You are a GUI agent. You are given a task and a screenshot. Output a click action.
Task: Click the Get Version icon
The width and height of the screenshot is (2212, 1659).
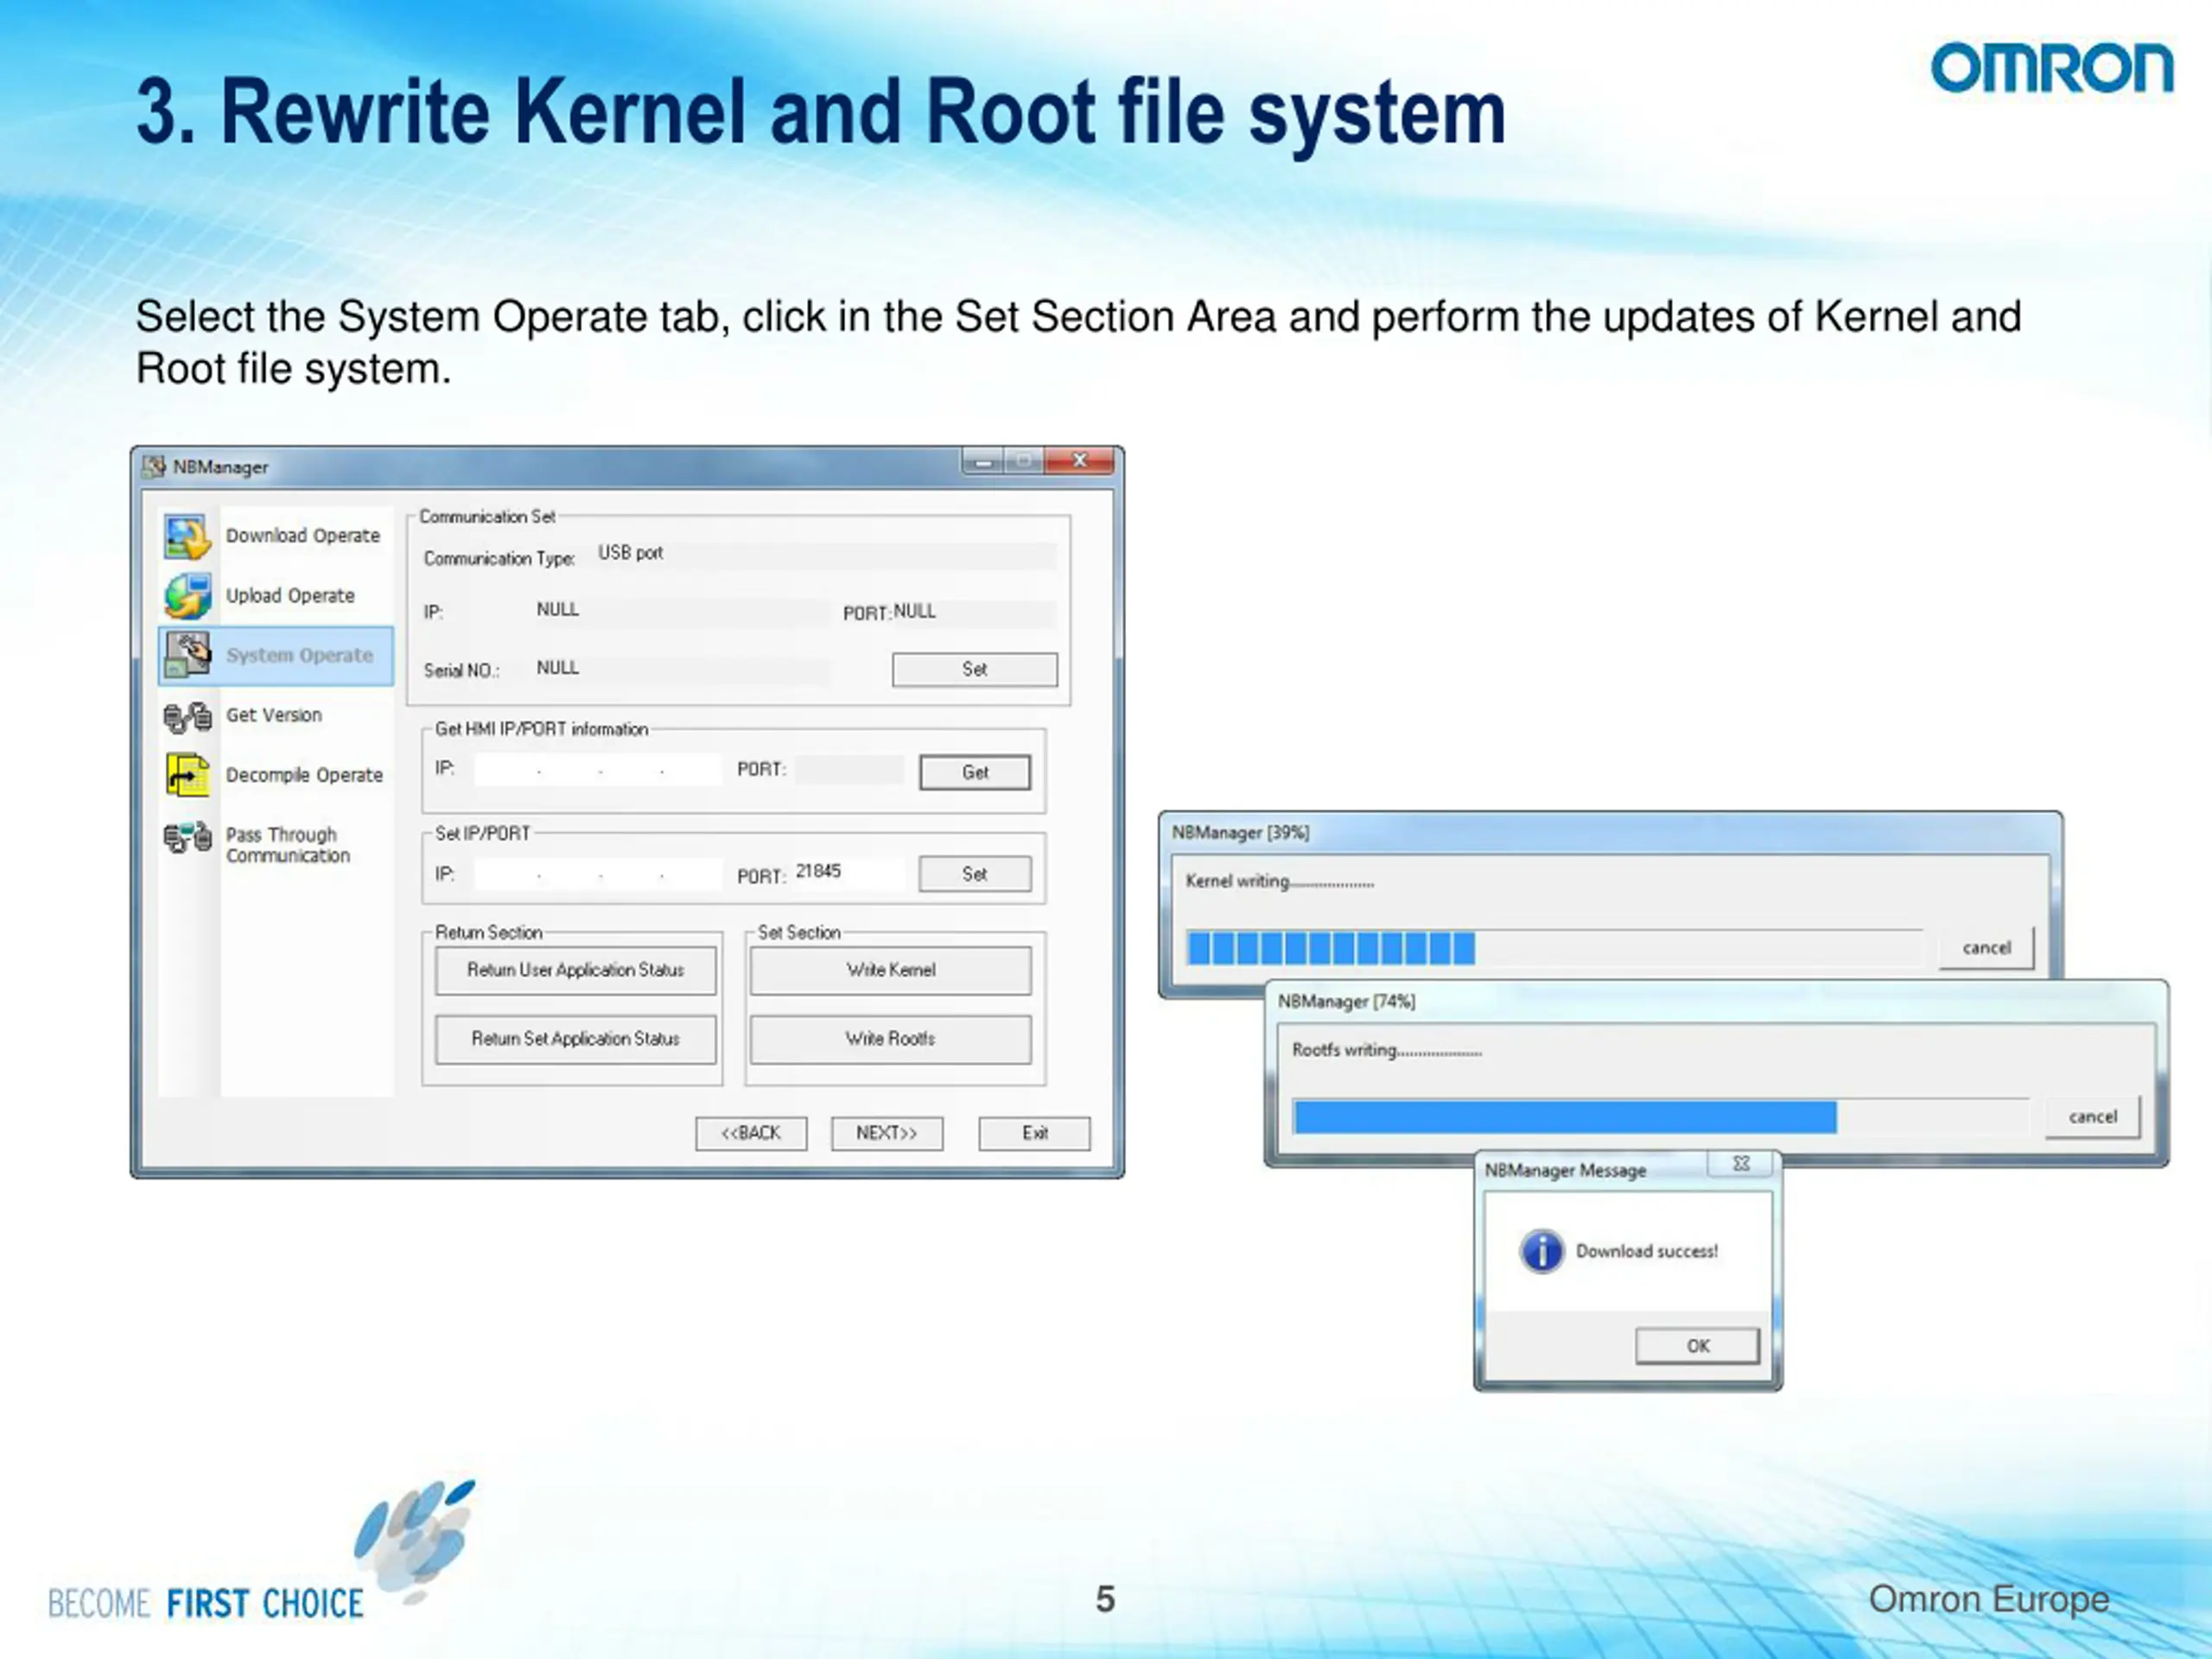click(187, 716)
